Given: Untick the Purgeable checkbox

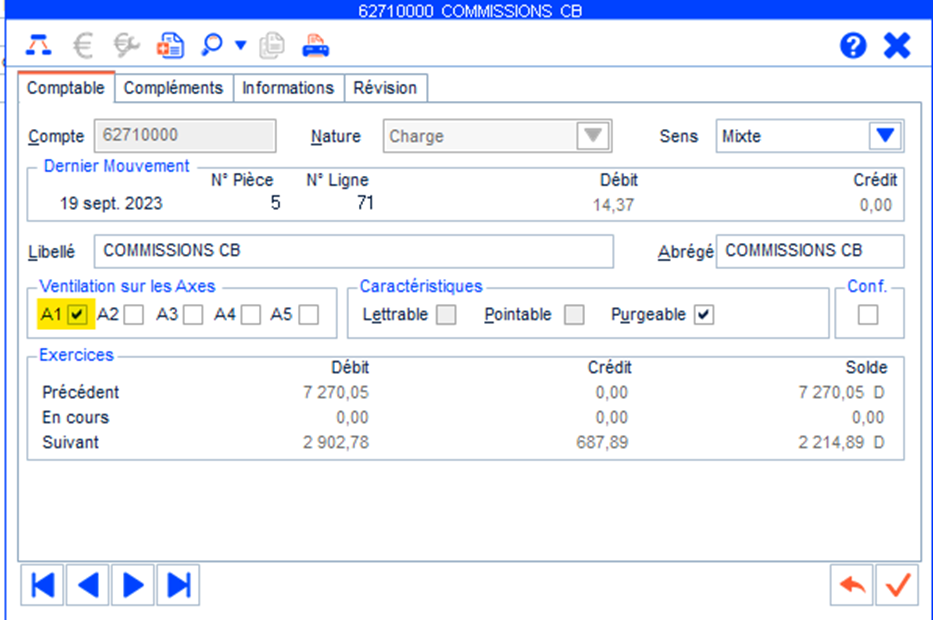Looking at the screenshot, I should coord(704,315).
